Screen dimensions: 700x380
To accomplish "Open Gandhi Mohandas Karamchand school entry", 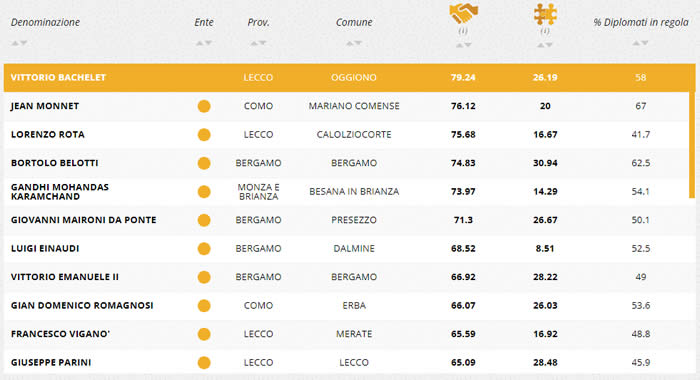I will click(x=60, y=192).
